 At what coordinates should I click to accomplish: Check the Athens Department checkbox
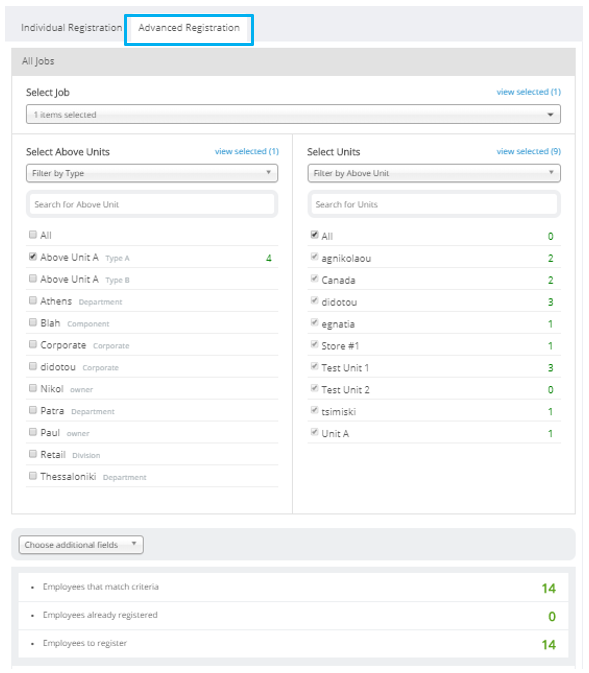33,300
